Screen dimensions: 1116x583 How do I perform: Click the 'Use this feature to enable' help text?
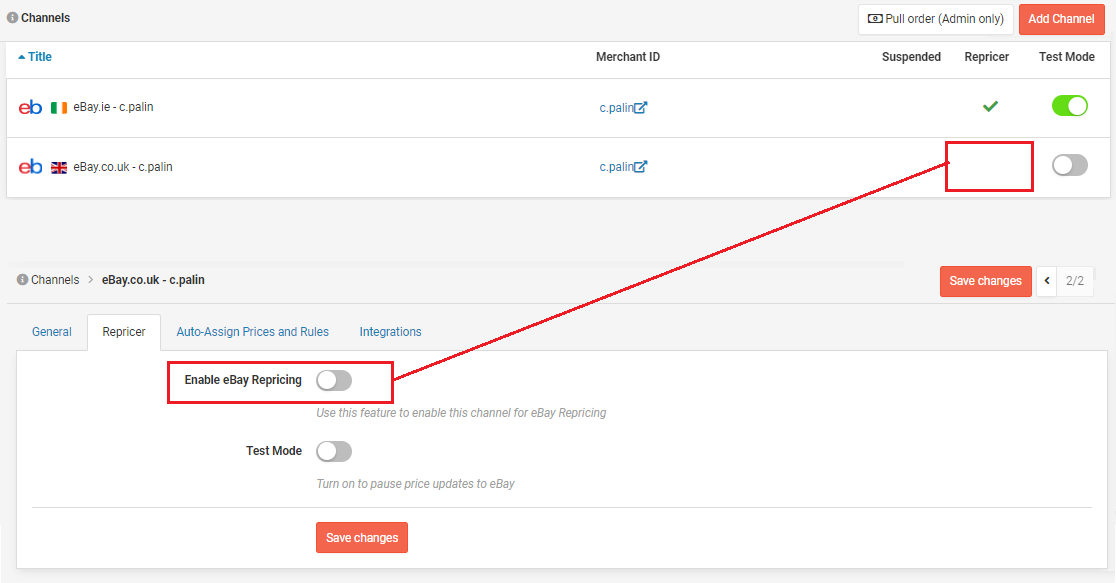[461, 413]
